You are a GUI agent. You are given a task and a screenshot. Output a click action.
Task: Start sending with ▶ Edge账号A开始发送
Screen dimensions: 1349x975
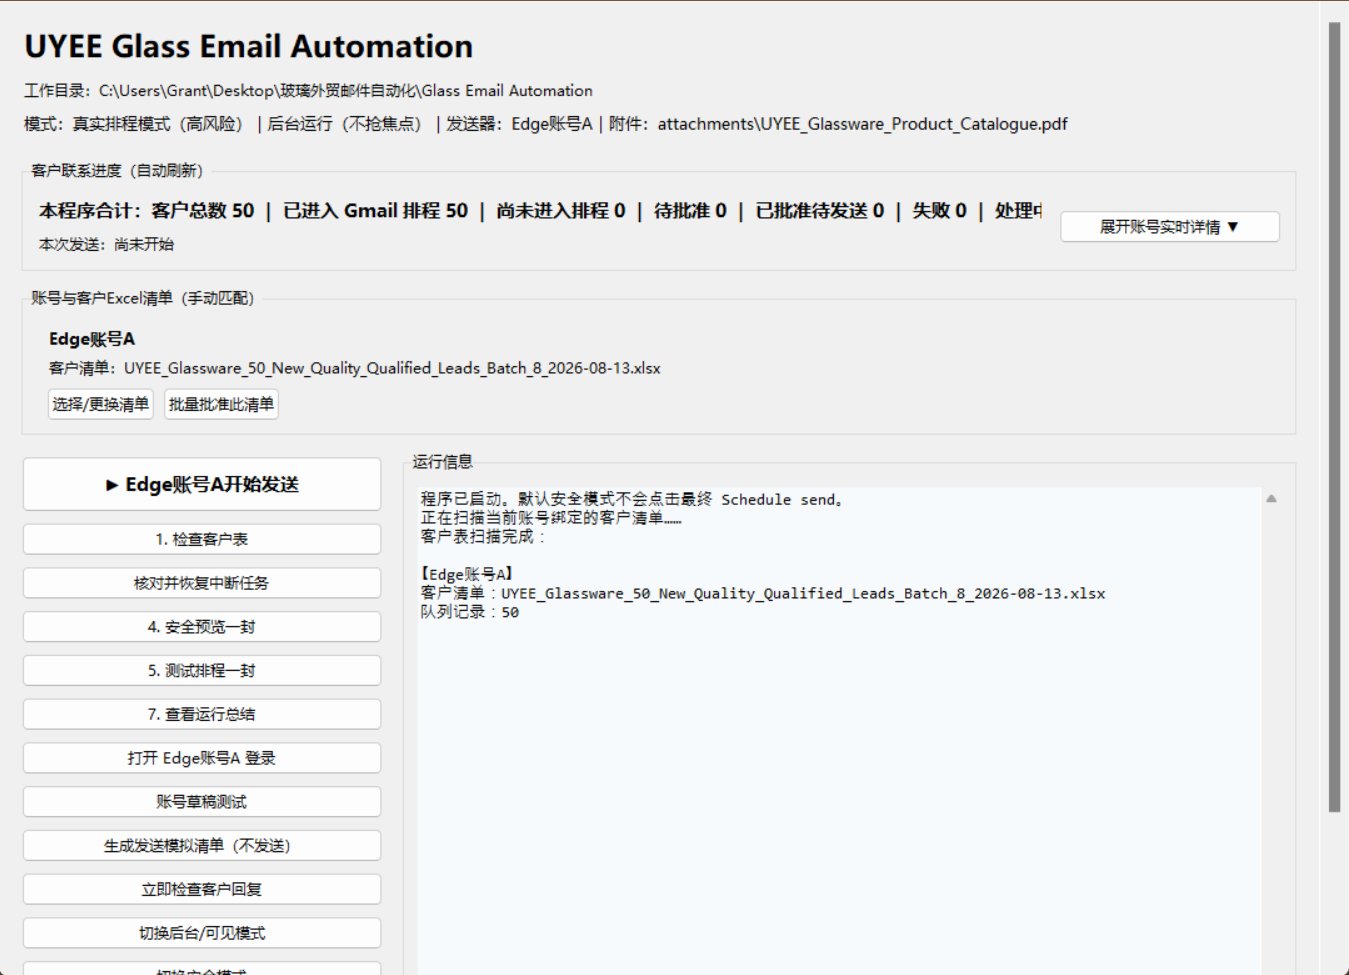(202, 484)
